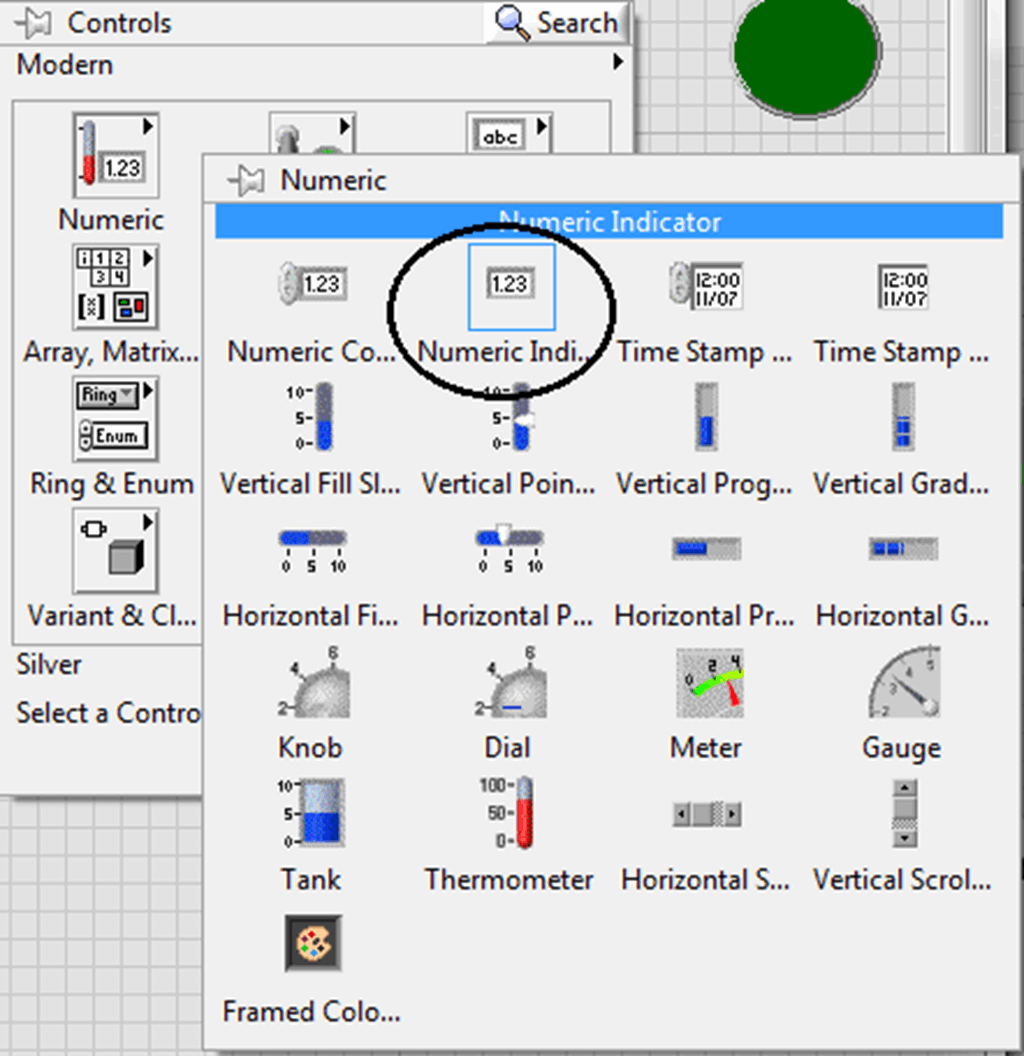Pick the Time Stamp Control
Viewport: 1024px width, 1056px height.
click(x=705, y=283)
